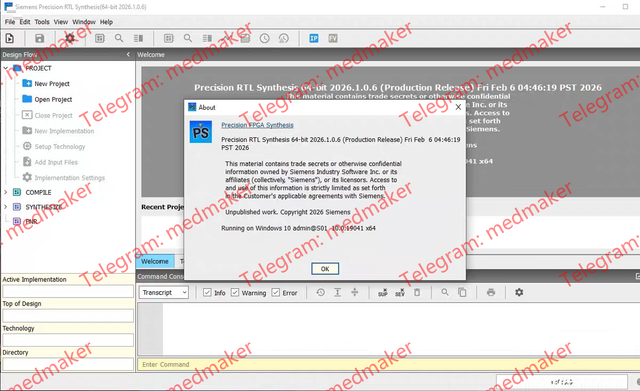
Task: Click the SEV severity icon
Action: pos(400,292)
